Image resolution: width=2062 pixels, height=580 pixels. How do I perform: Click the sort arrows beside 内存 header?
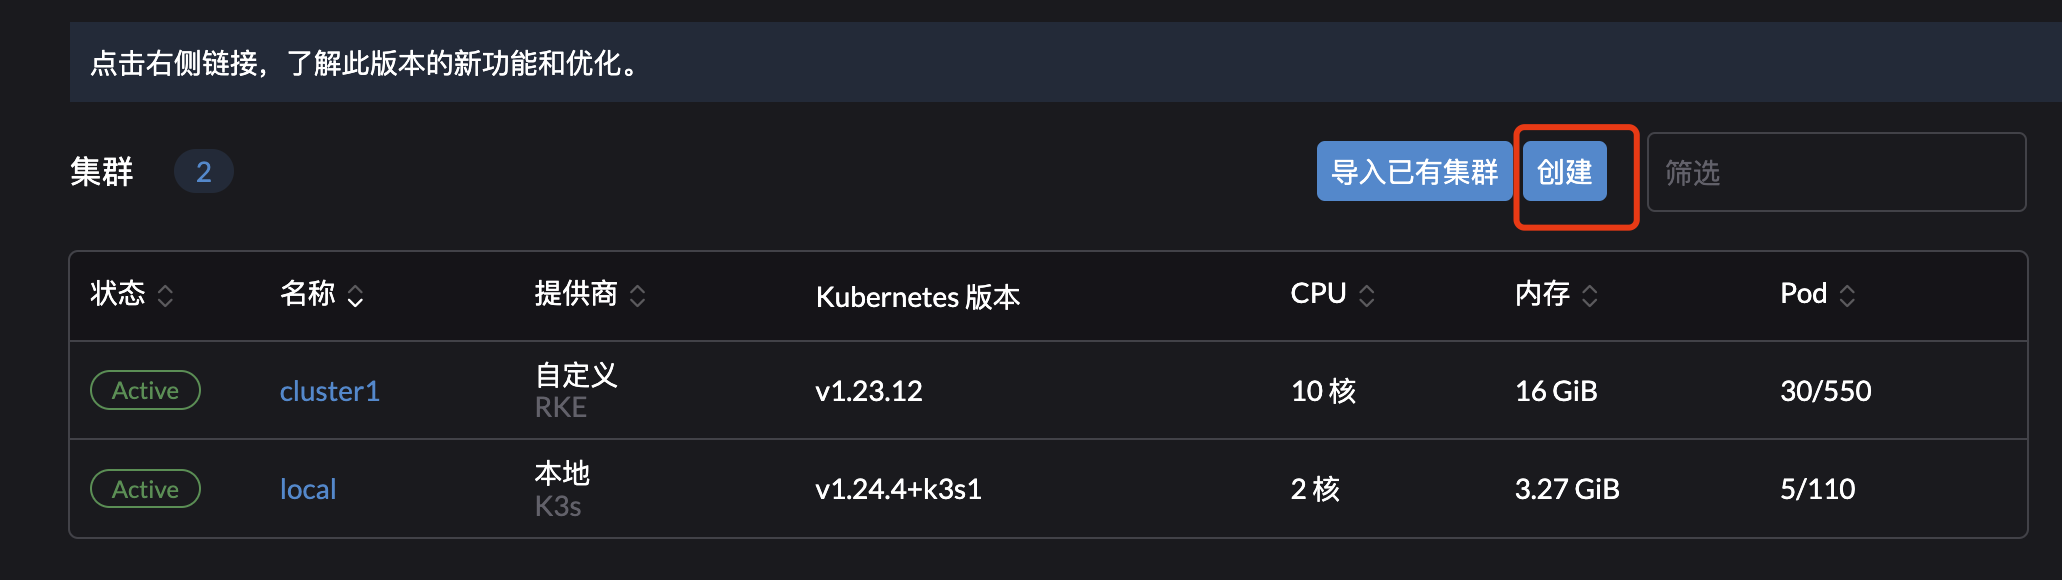click(1590, 295)
